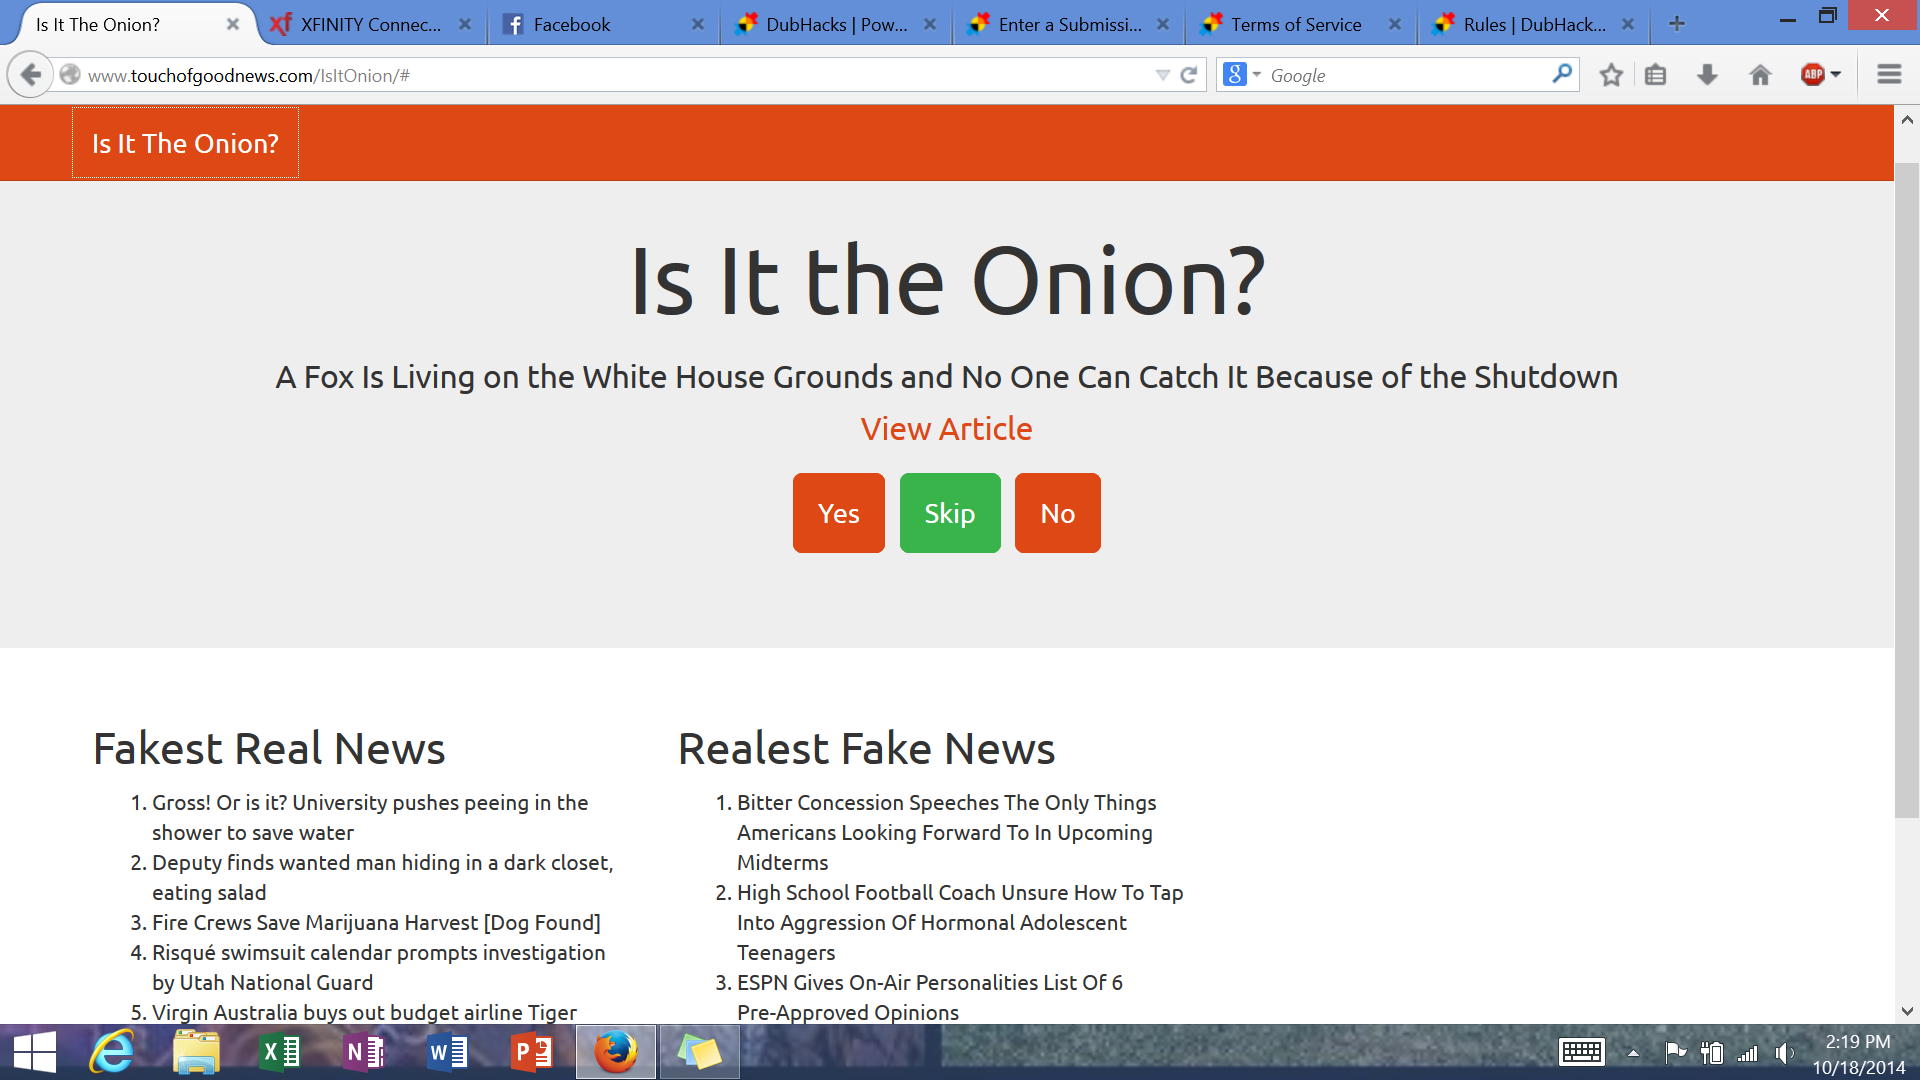Click search magnifier in Google box
Viewport: 1920px width, 1080px height.
coord(1561,74)
